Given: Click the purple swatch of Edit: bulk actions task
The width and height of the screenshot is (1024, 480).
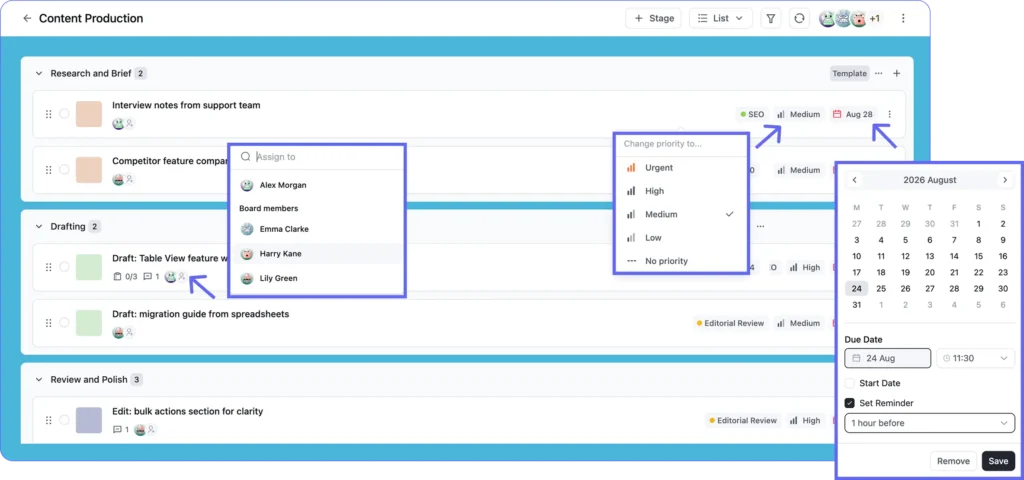Looking at the screenshot, I should click(89, 420).
